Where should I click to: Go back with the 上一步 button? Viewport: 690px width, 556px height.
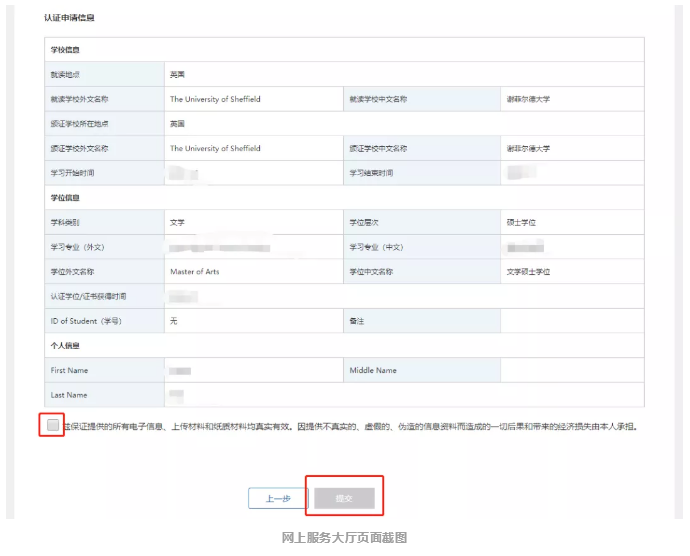point(278,498)
